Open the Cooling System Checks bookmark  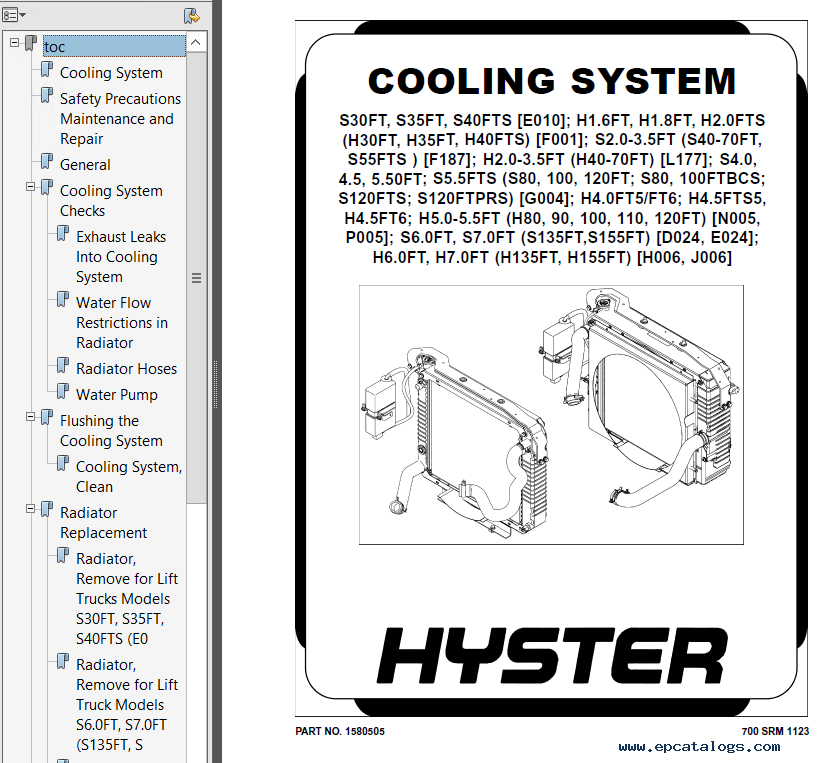(x=111, y=201)
